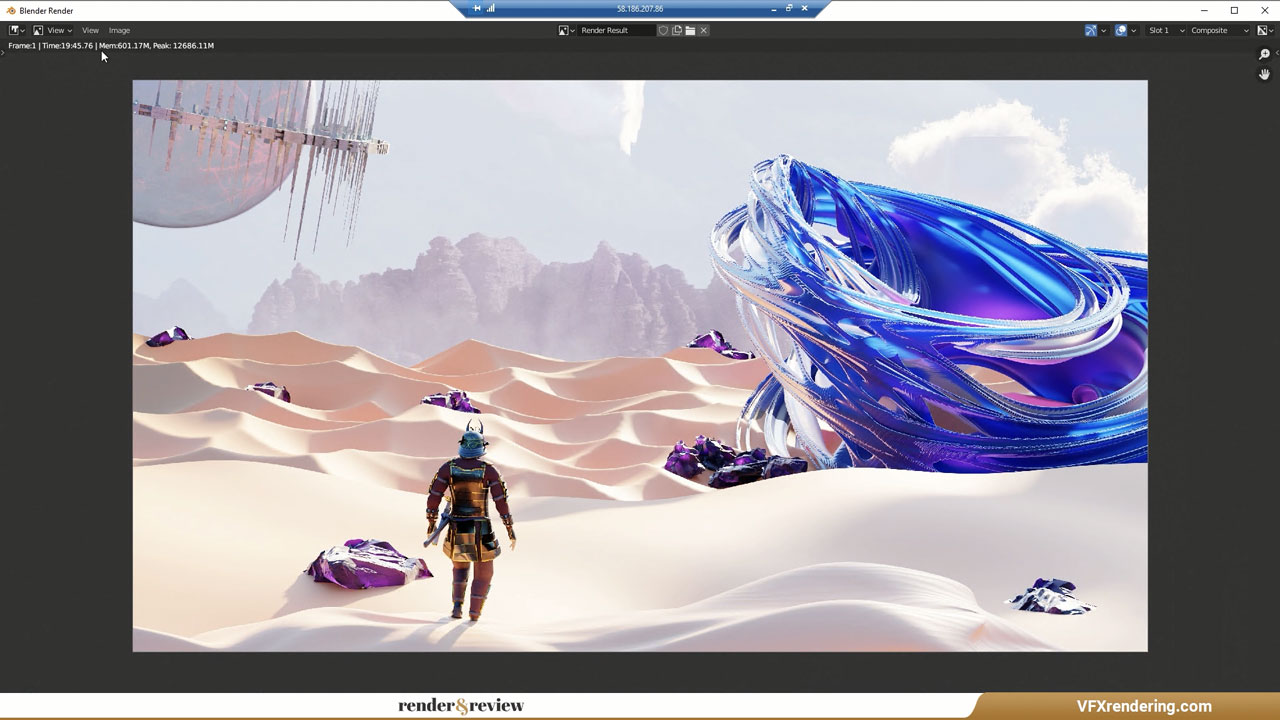
Task: Open the display channels selector icon
Action: click(1262, 30)
